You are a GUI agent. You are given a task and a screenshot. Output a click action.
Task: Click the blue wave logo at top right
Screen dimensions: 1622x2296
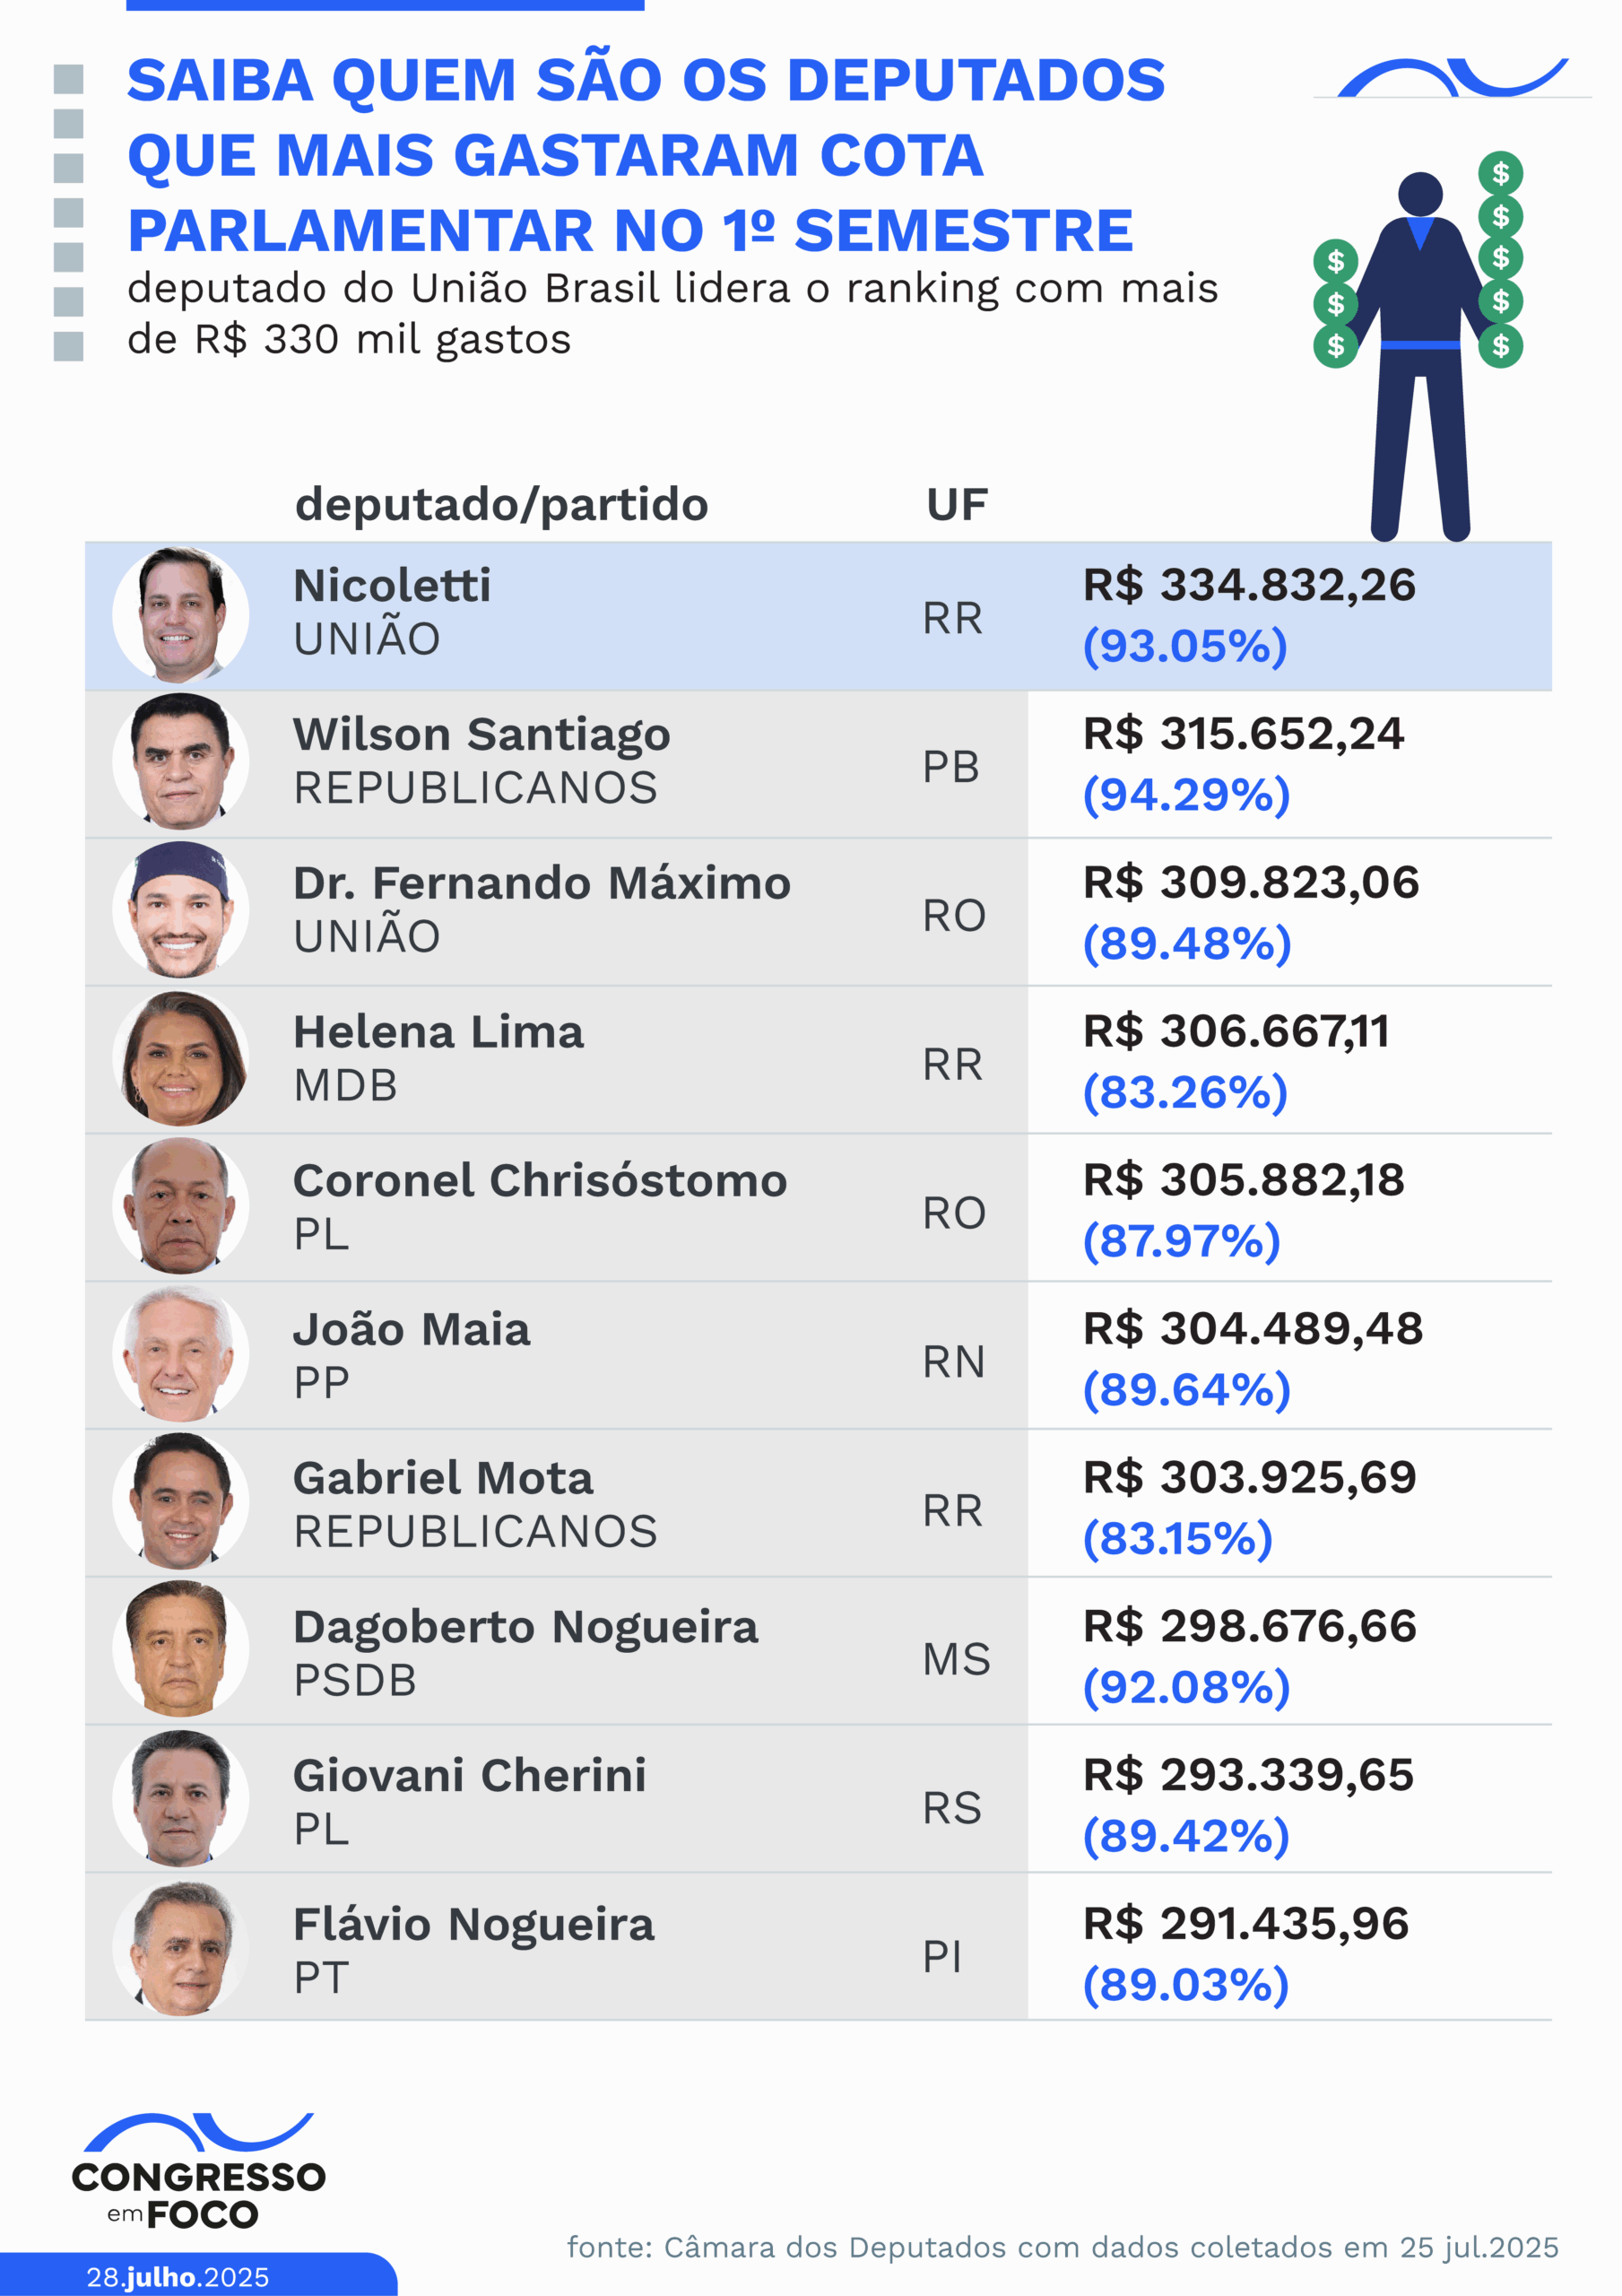pyautogui.click(x=1452, y=79)
